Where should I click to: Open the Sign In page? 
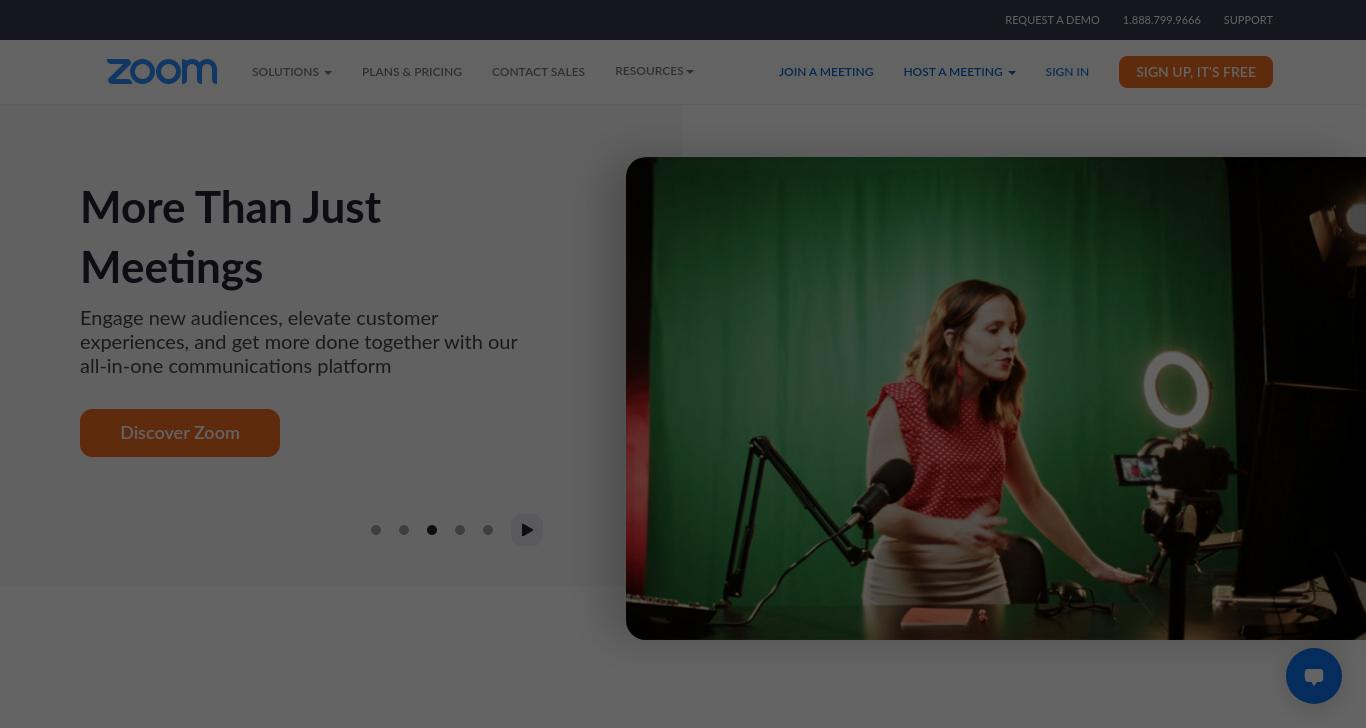[1067, 72]
